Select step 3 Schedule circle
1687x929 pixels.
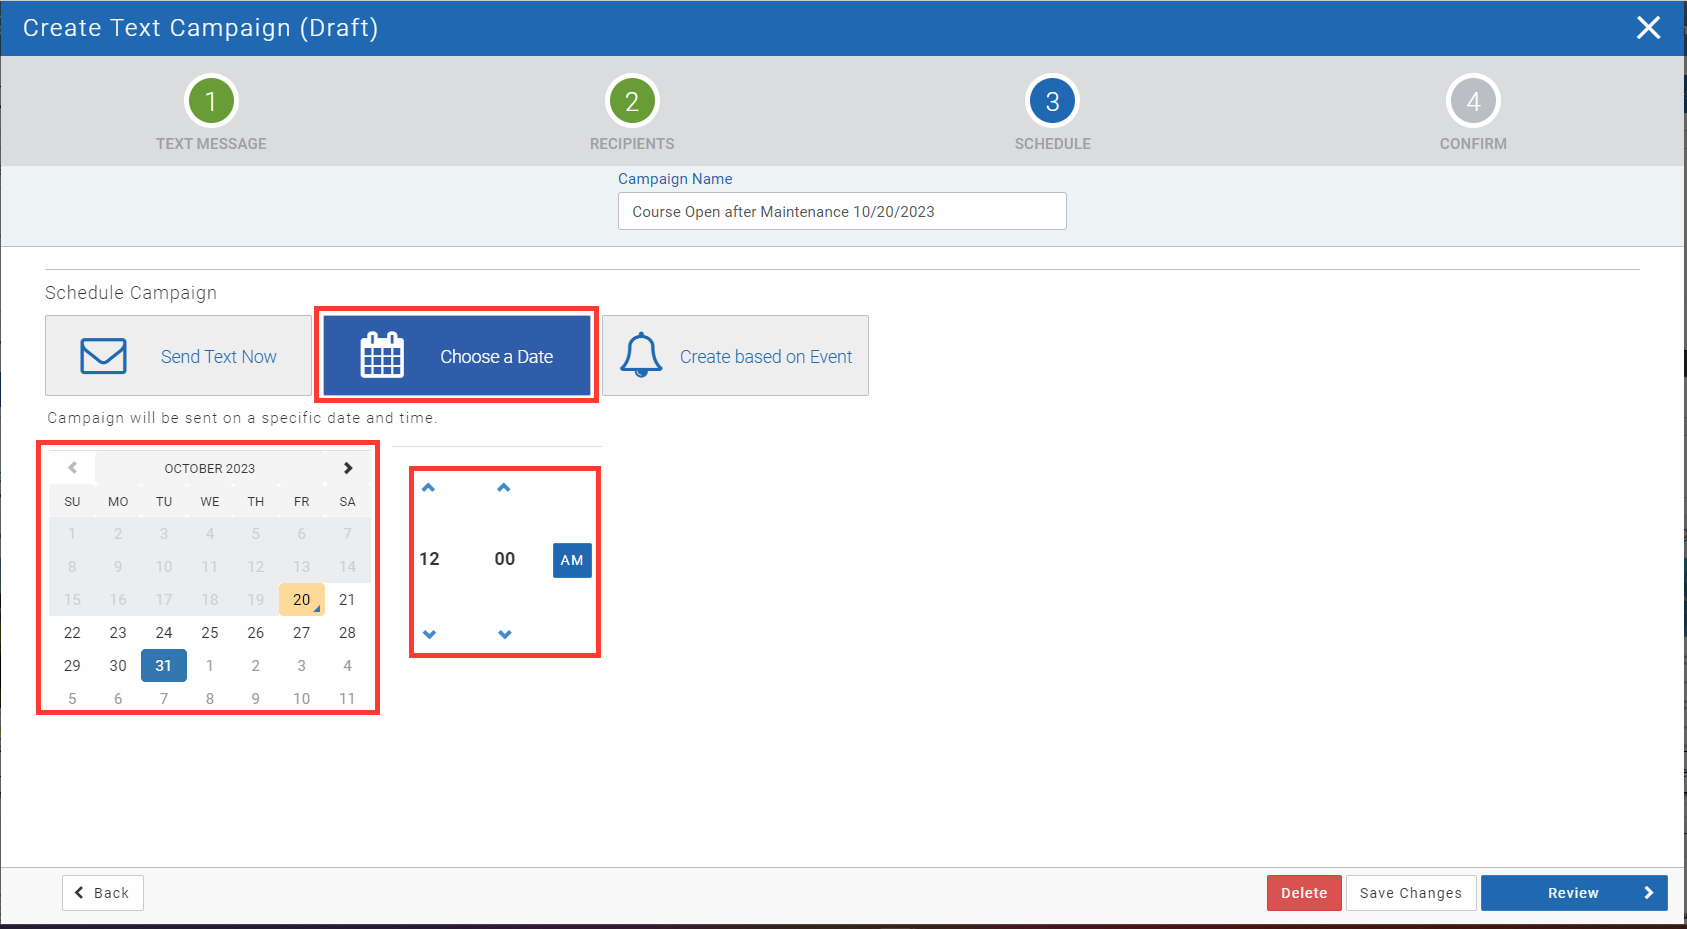[1052, 101]
